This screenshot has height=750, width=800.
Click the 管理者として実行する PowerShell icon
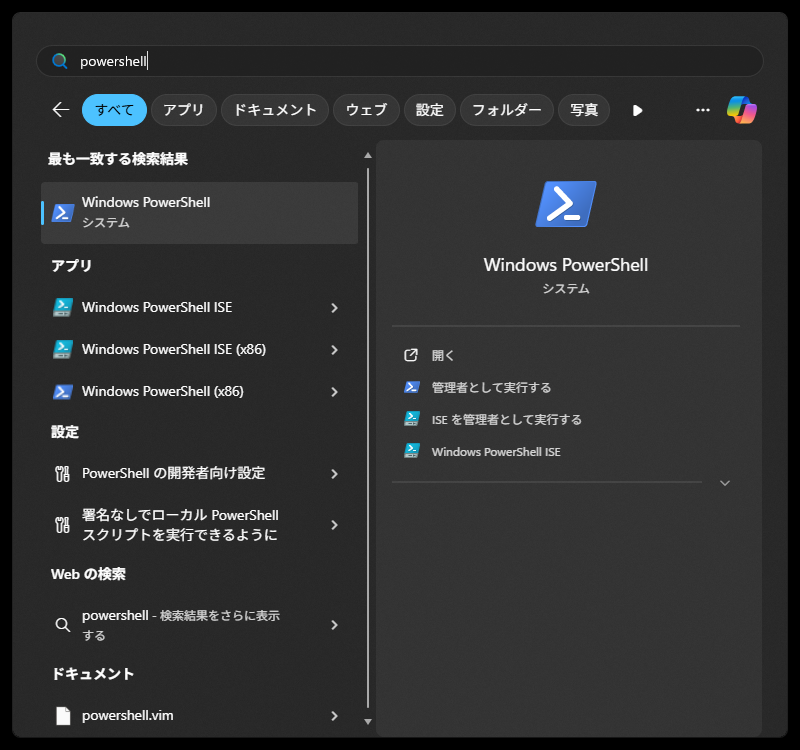[412, 387]
